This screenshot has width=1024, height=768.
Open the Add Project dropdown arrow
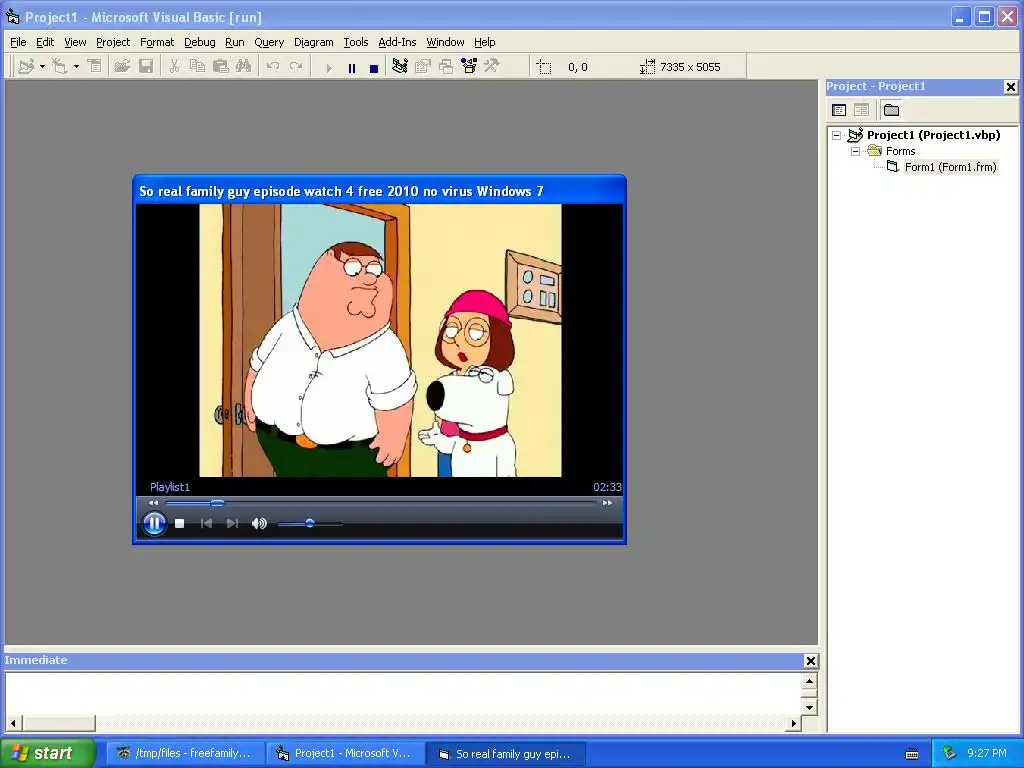coord(42,67)
